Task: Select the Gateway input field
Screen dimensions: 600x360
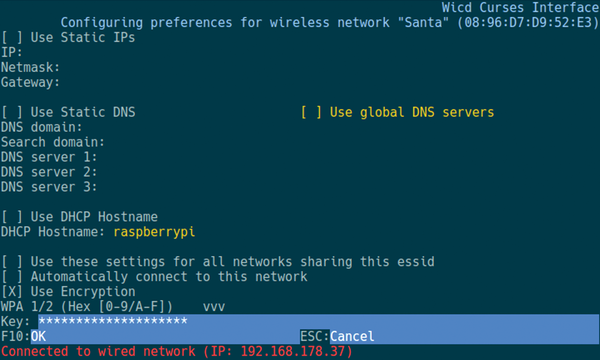Action: click(x=329, y=82)
